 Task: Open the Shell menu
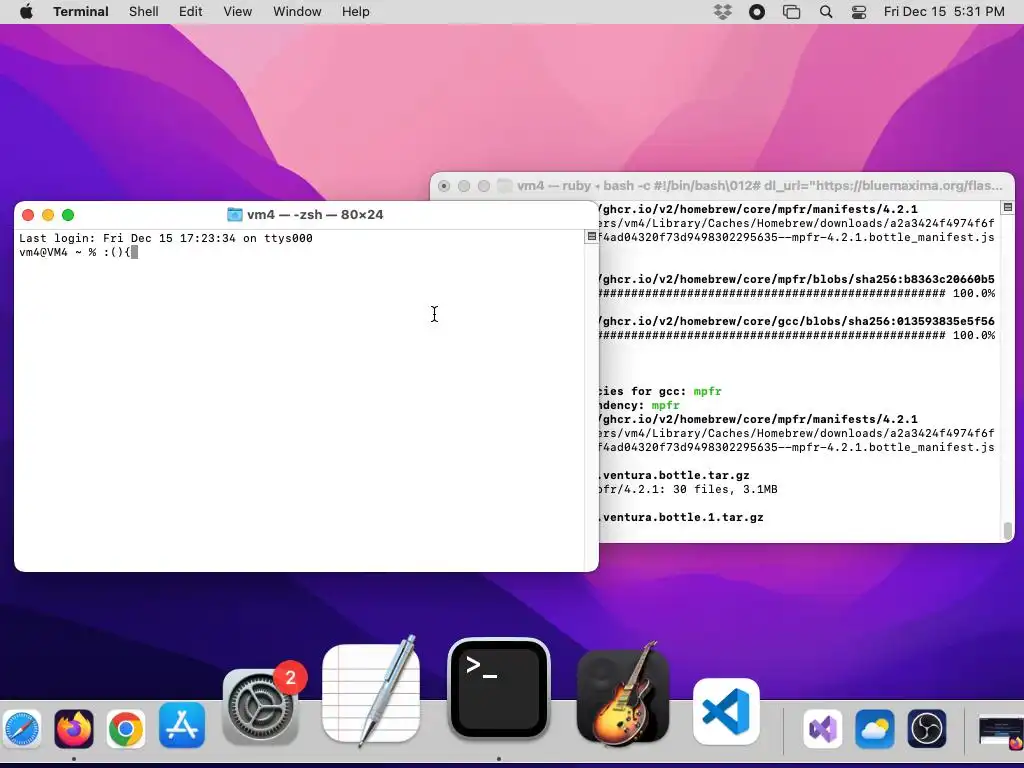144,12
